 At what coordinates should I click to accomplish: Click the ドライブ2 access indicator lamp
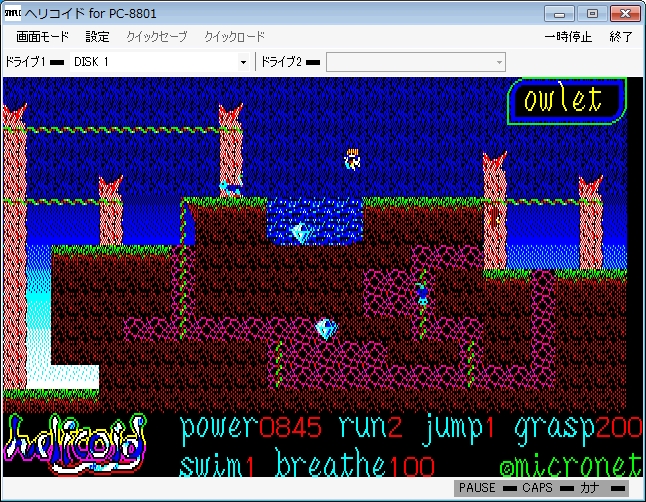(x=313, y=62)
